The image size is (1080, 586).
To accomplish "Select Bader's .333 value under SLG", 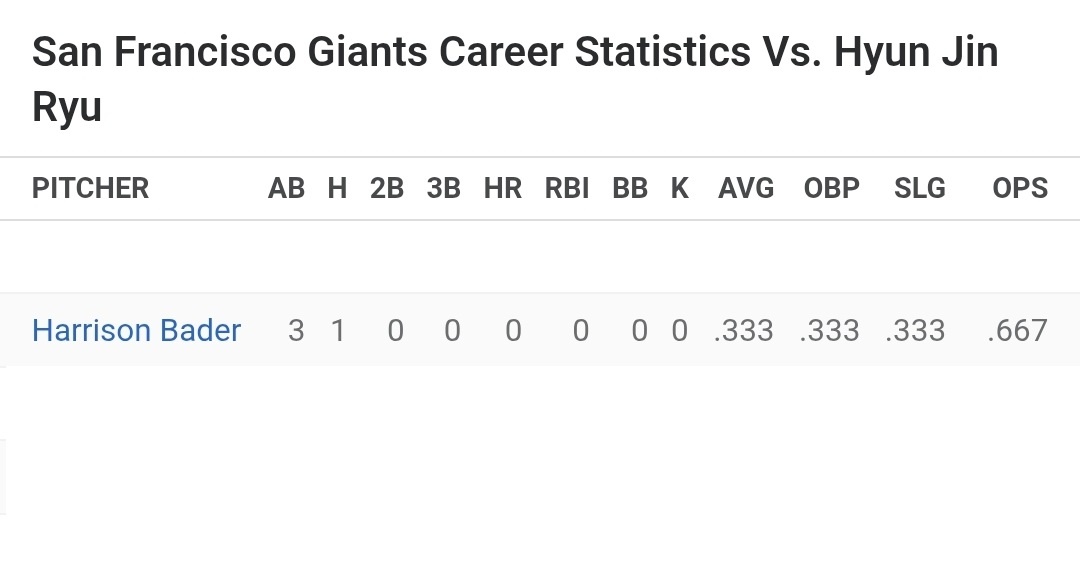I will pos(915,331).
